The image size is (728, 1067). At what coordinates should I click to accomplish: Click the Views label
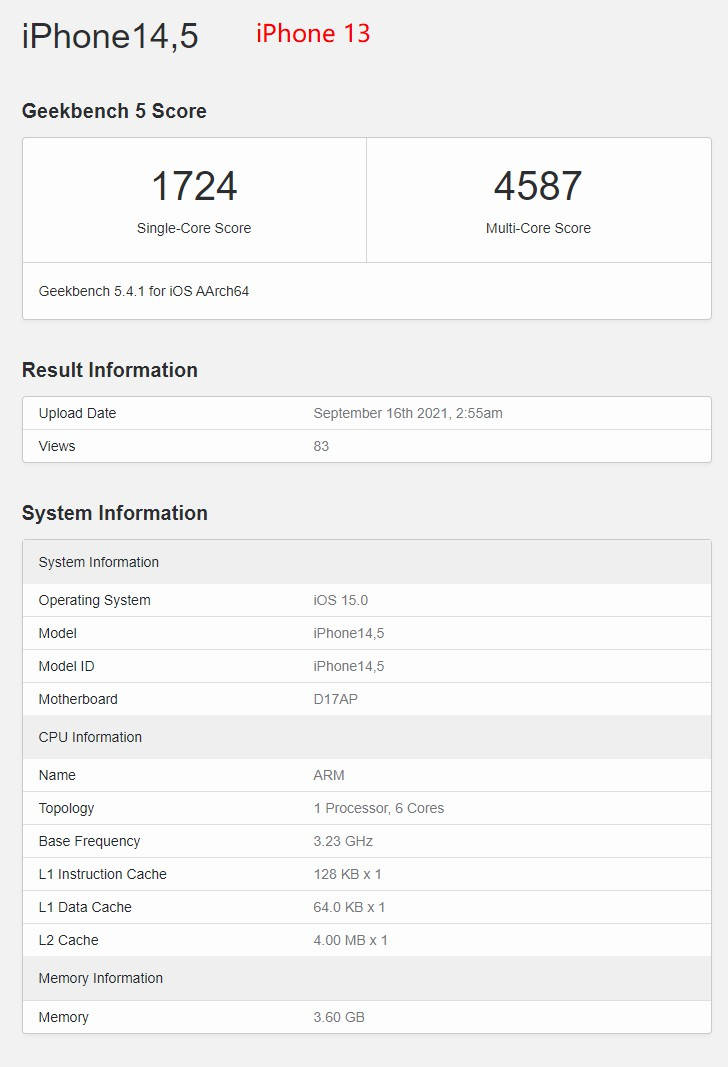tap(57, 446)
